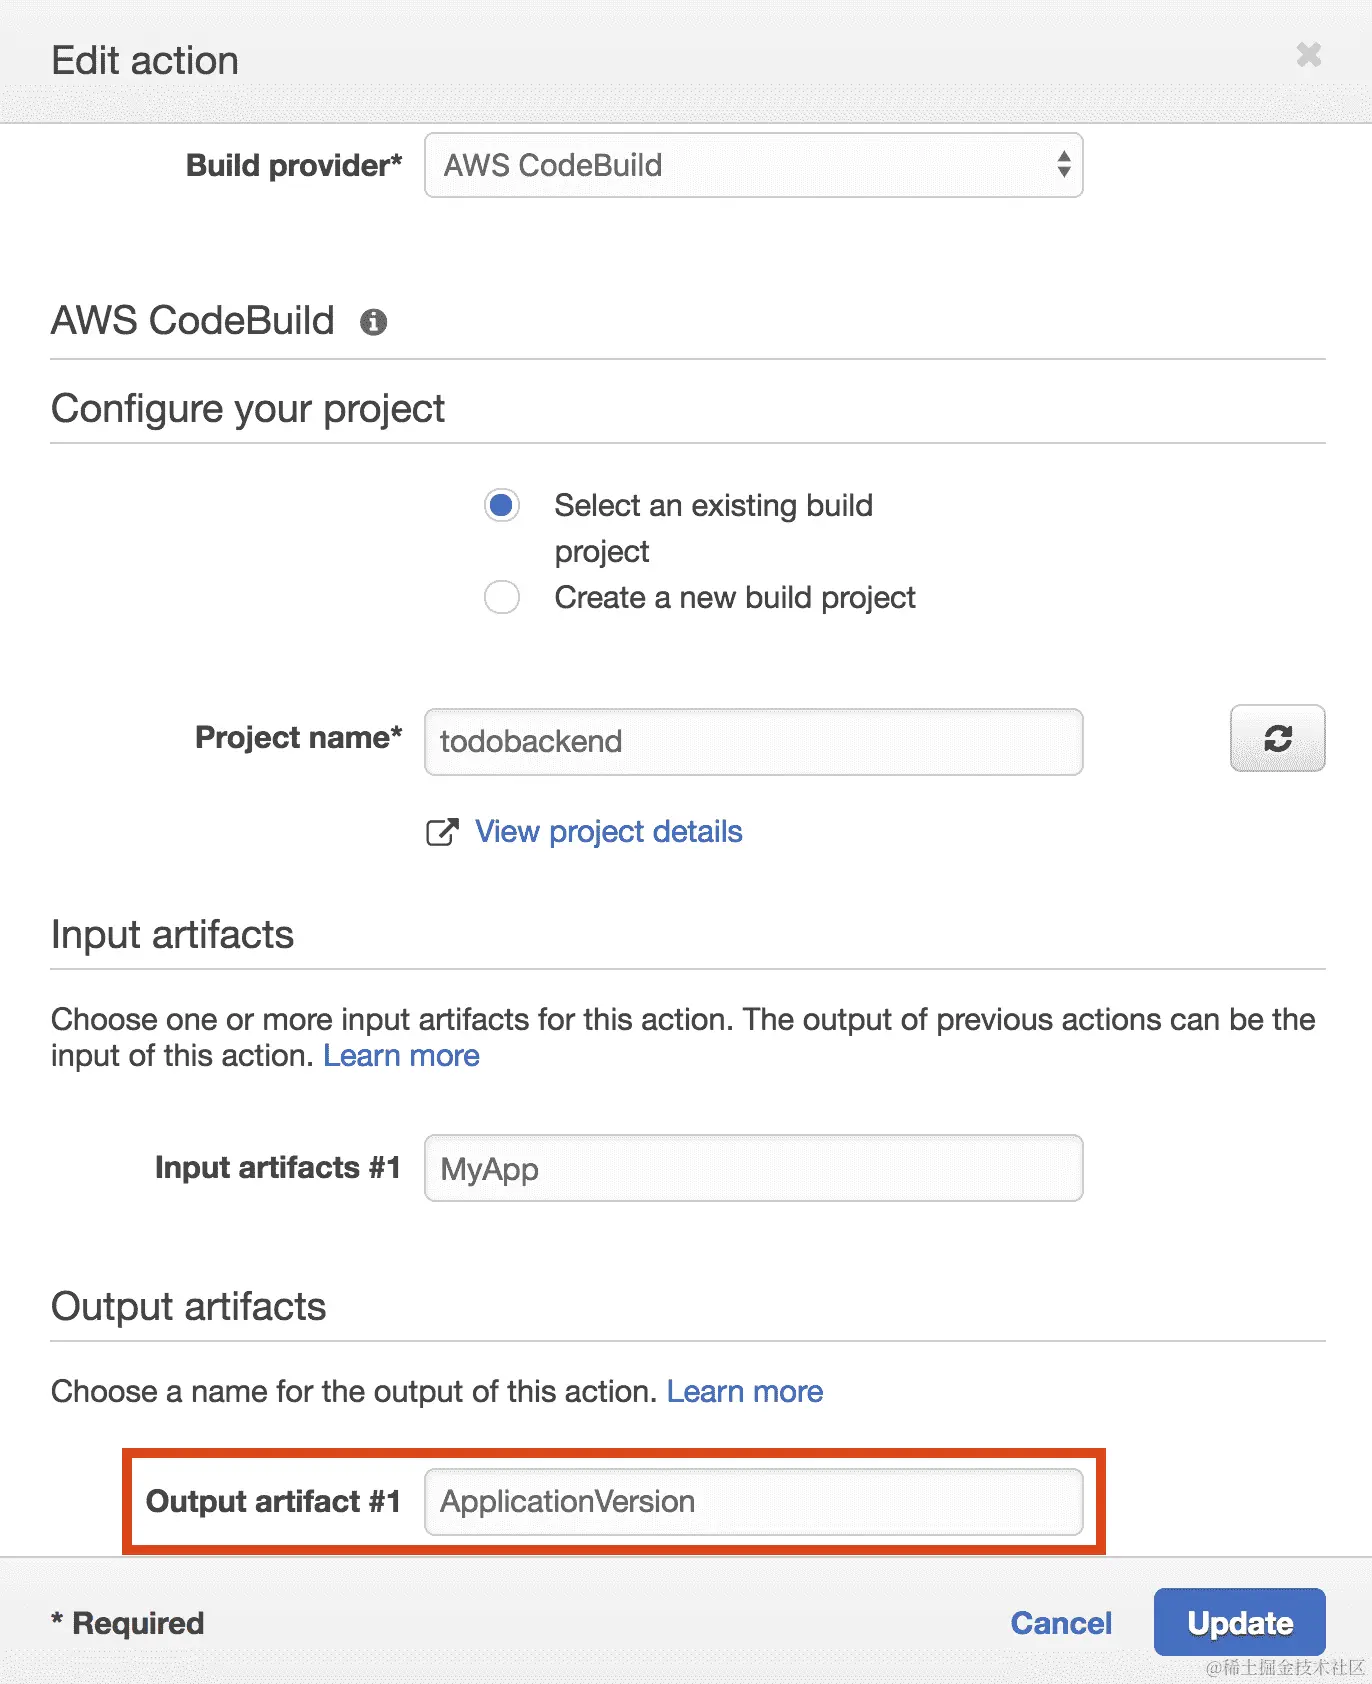This screenshot has width=1372, height=1684.
Task: Choose Select an existing build project
Action: (x=502, y=506)
